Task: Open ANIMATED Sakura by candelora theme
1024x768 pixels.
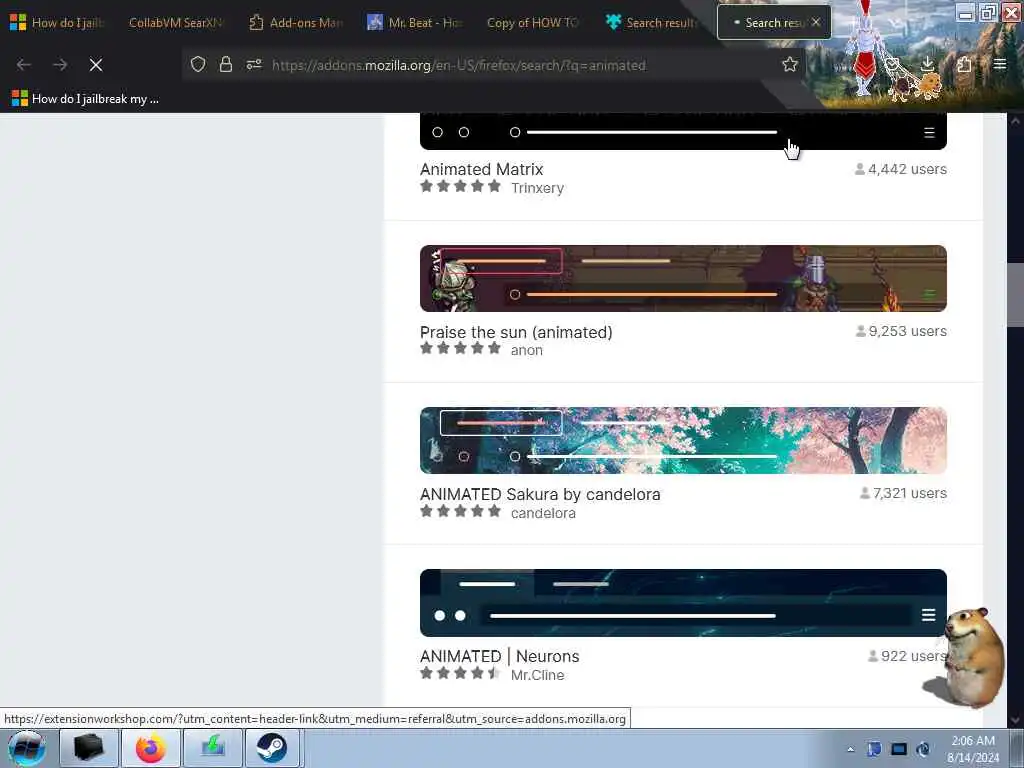Action: coord(540,494)
